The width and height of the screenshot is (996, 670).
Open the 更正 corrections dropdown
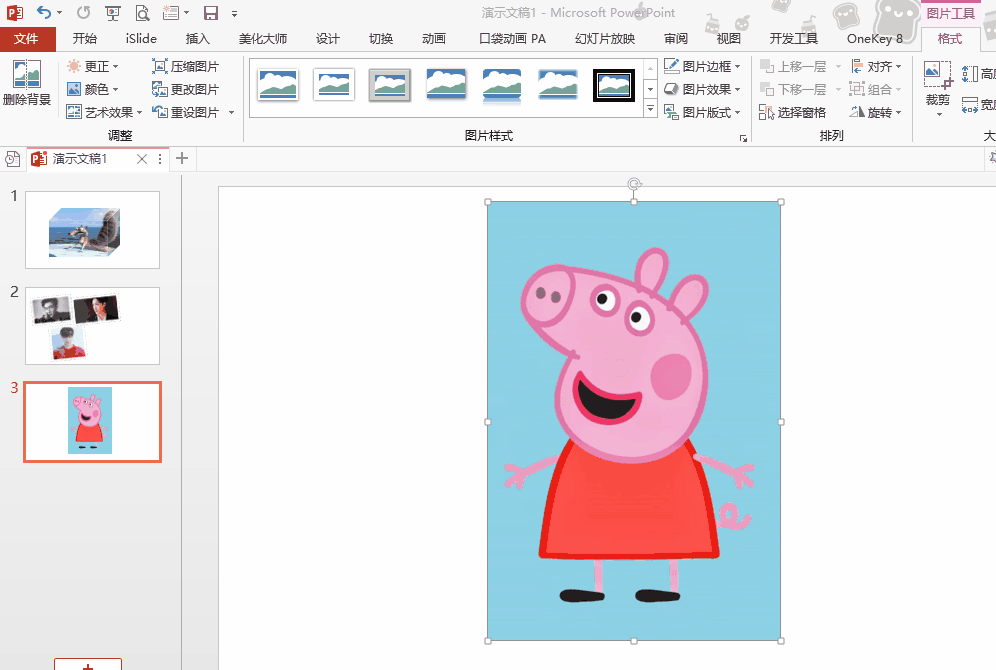click(93, 67)
